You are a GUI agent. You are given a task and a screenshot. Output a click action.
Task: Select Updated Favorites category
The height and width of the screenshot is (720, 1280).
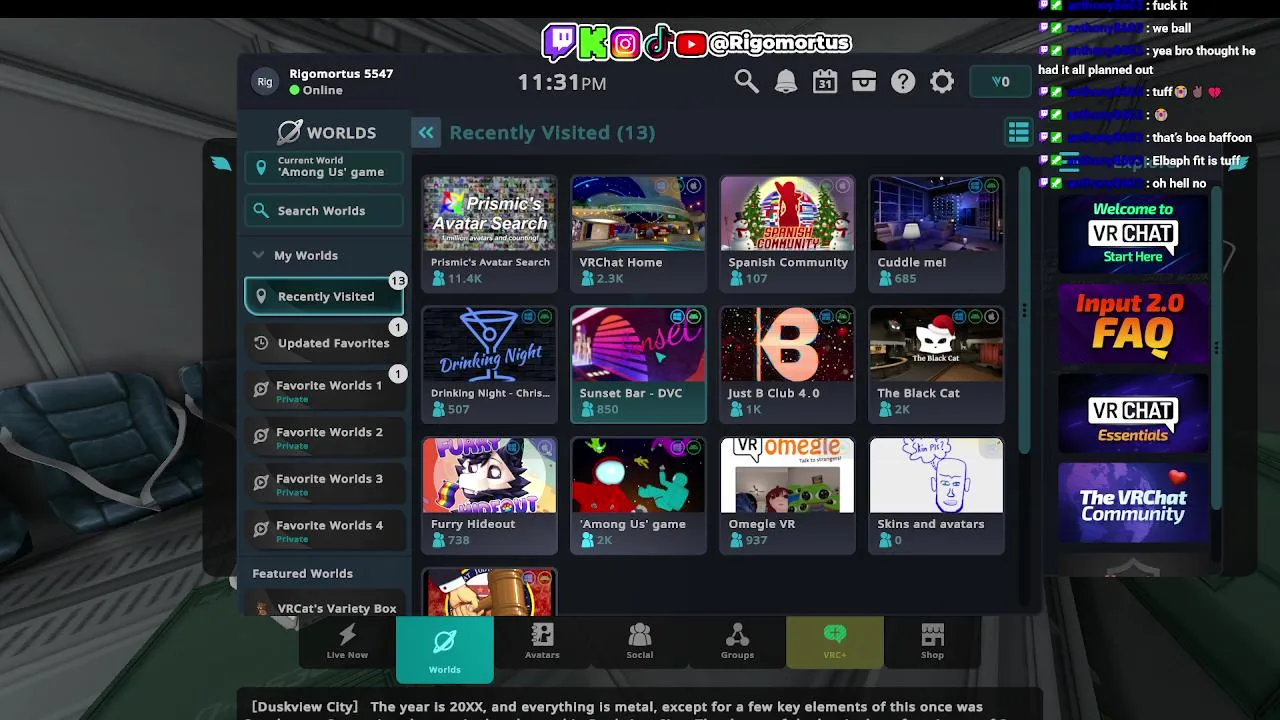click(324, 343)
